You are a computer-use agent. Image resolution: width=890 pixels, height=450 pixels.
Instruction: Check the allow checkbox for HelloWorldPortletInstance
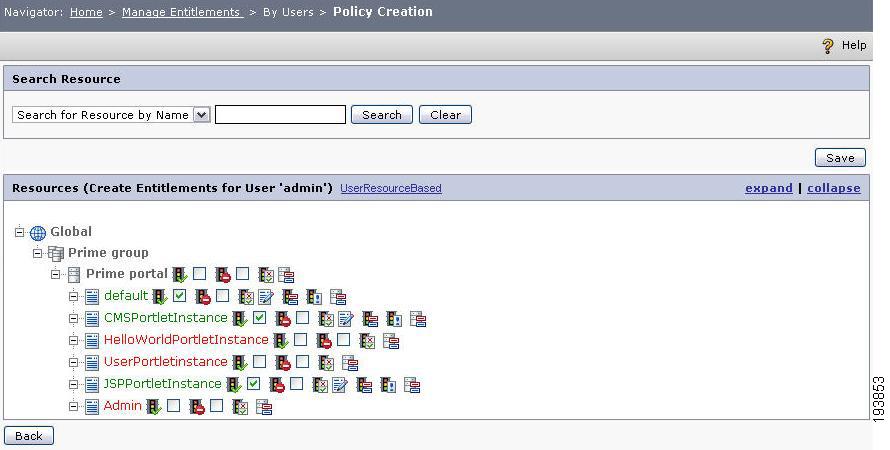coord(300,339)
